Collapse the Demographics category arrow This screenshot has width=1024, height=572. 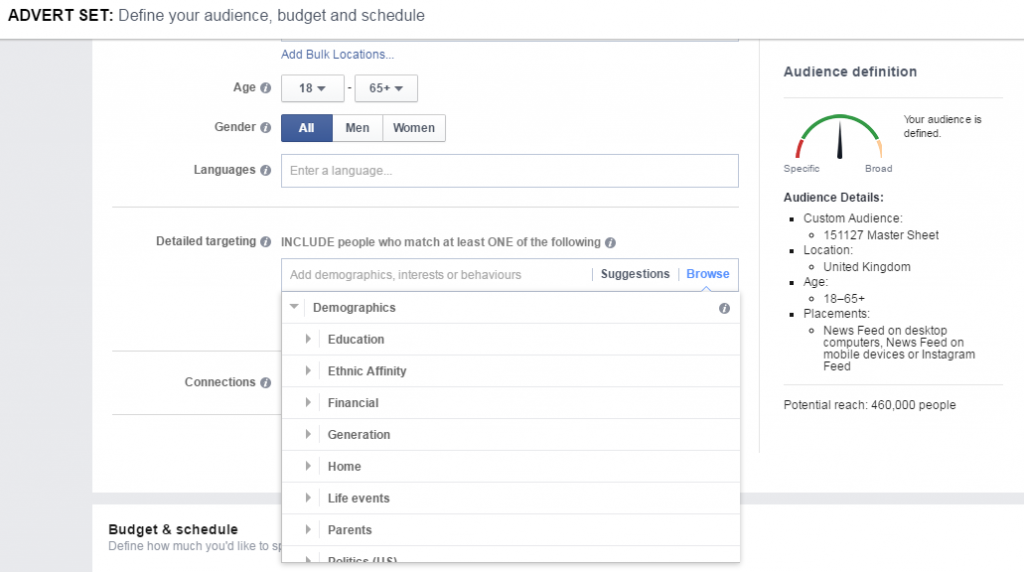(x=294, y=307)
